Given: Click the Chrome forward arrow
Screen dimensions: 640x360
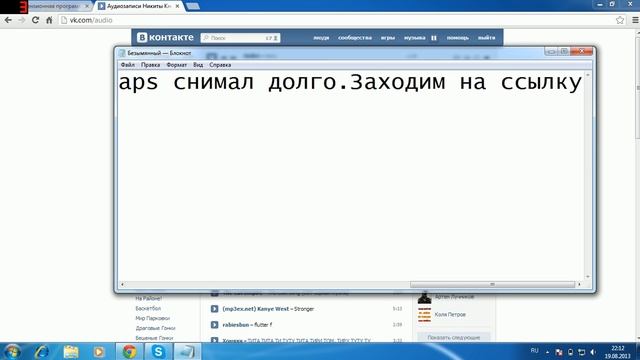Looking at the screenshot, I should coord(22,20).
